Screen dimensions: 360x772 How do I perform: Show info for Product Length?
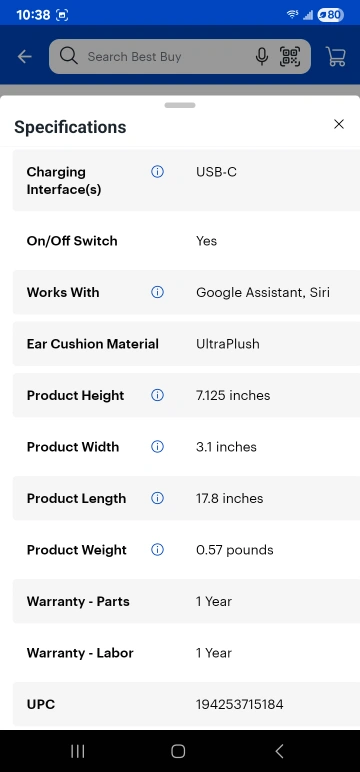(x=157, y=498)
